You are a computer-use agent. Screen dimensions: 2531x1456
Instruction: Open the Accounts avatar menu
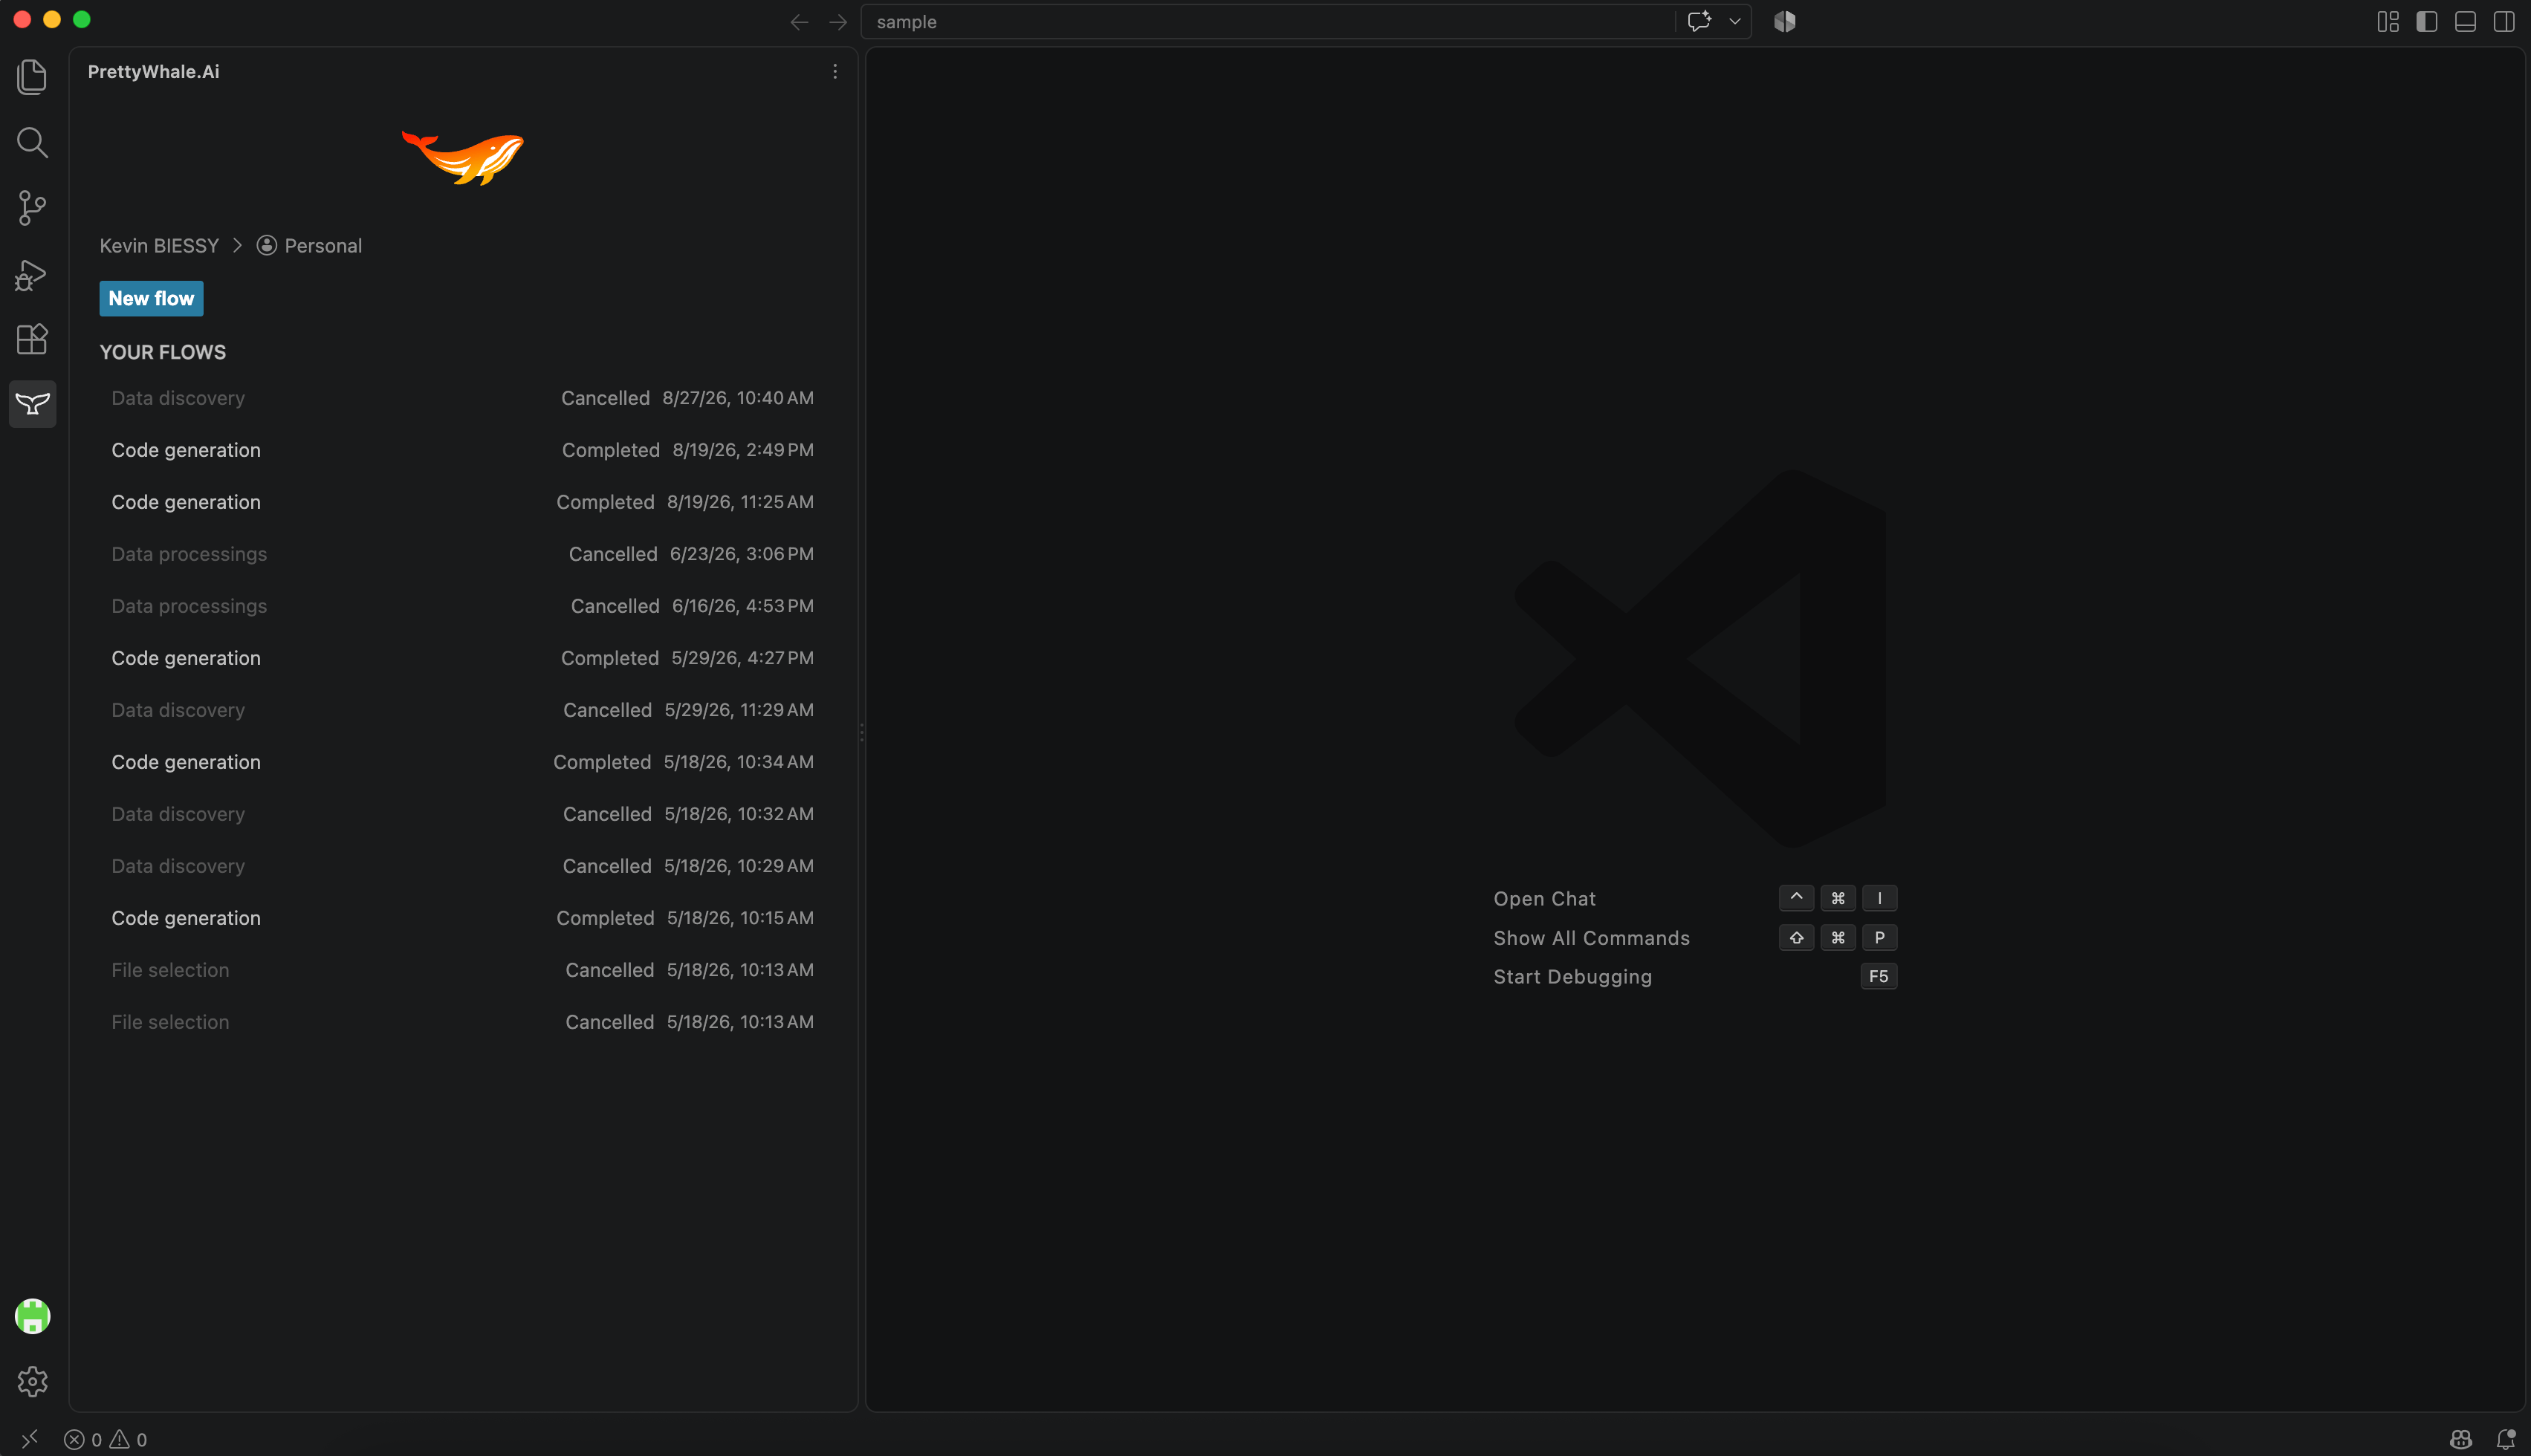(x=32, y=1316)
